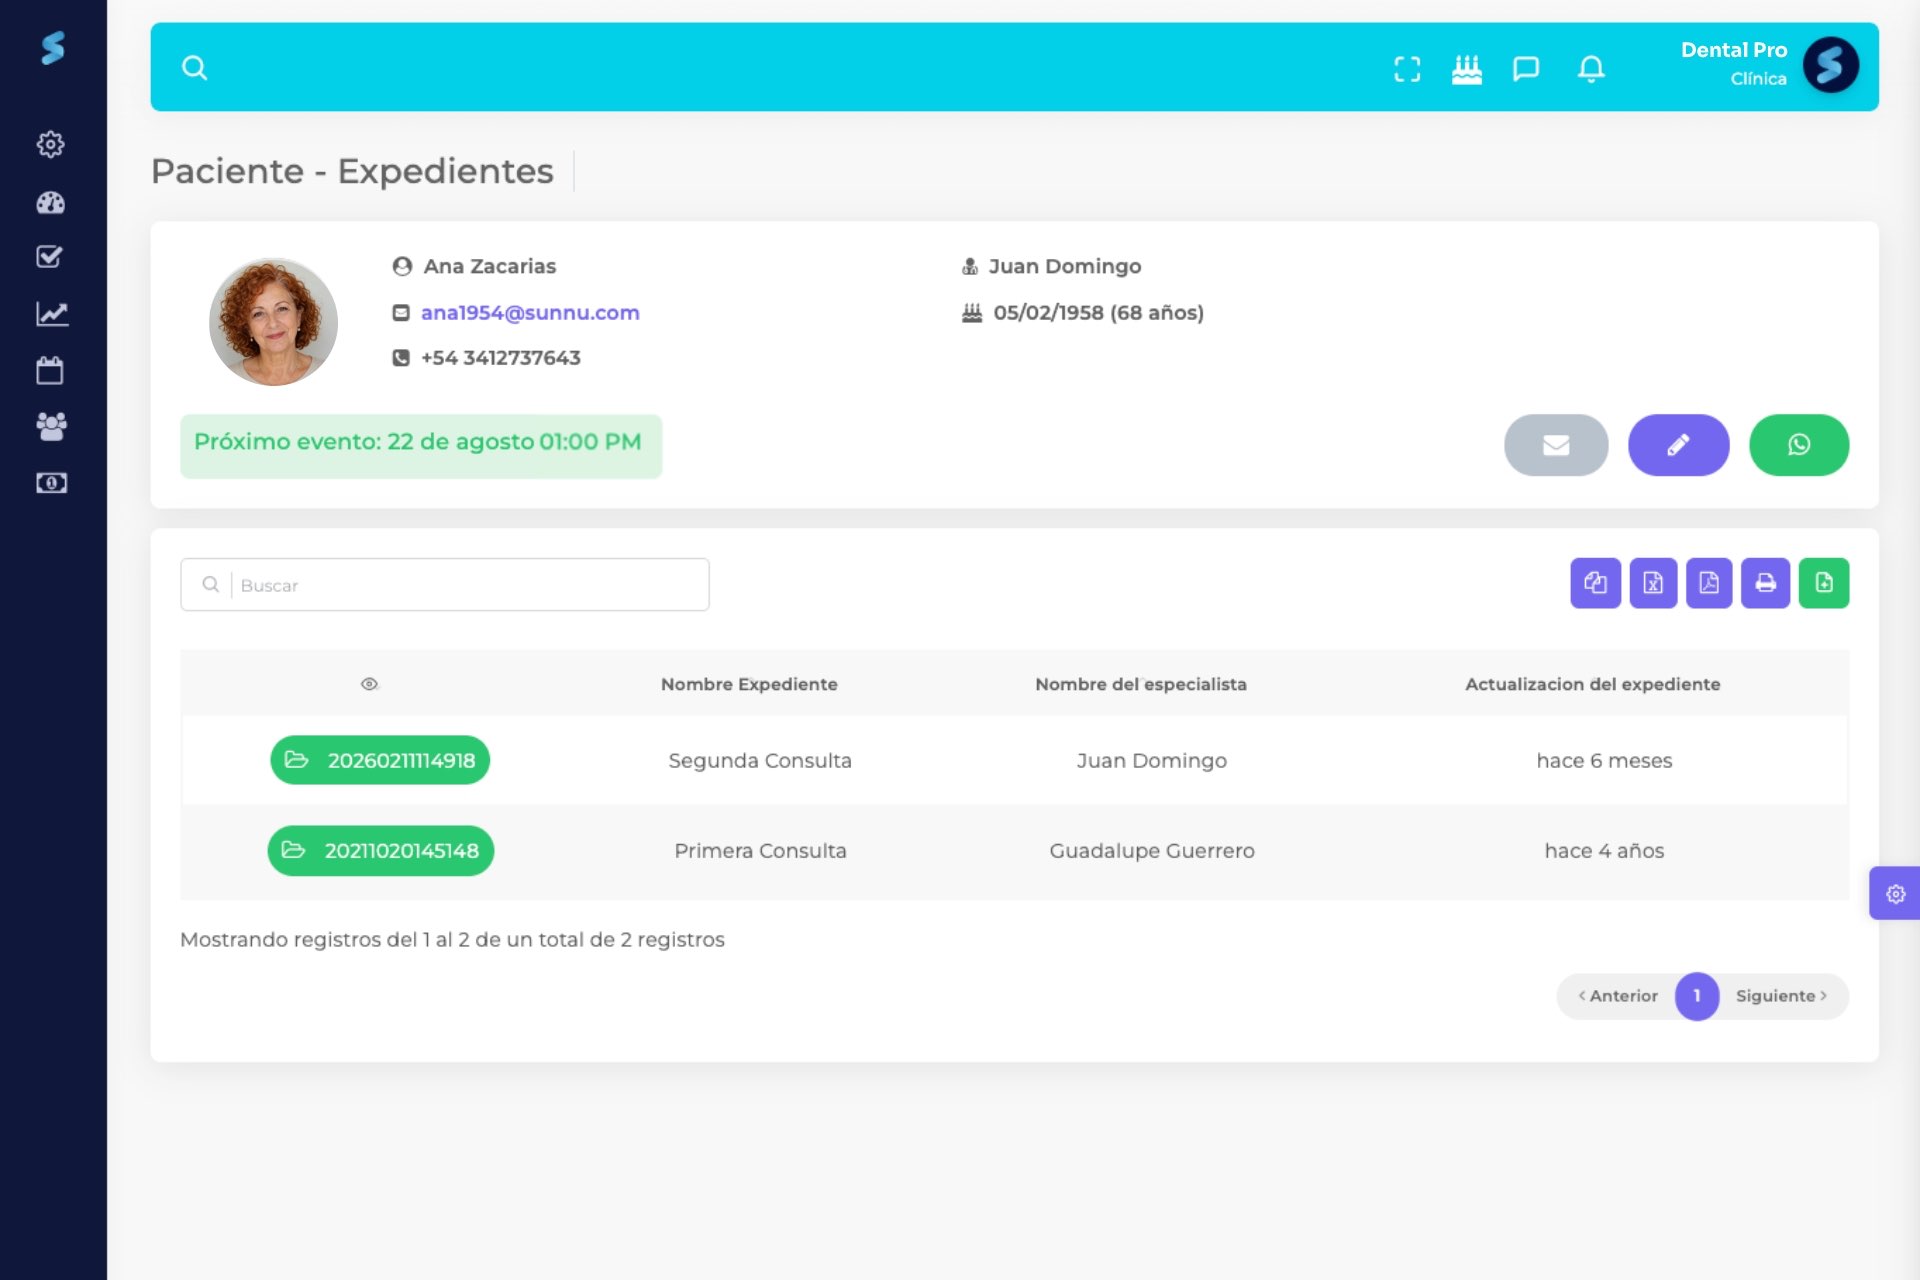Screen dimensions: 1920x1280
Task: Open the notifications bell
Action: (x=1591, y=69)
